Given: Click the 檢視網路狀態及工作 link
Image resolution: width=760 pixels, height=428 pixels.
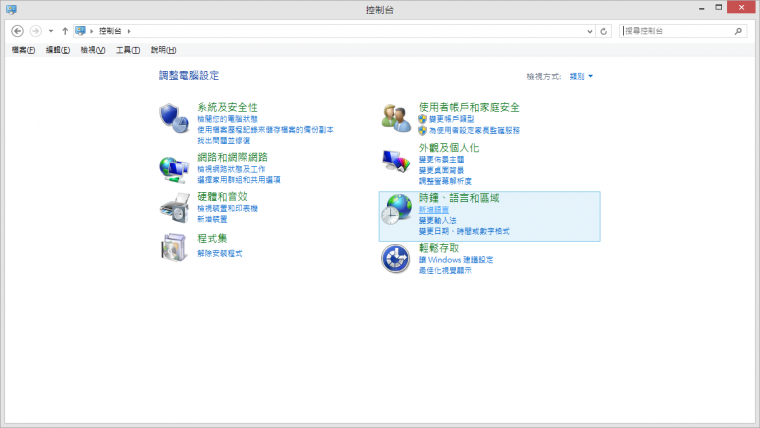Looking at the screenshot, I should (x=231, y=169).
